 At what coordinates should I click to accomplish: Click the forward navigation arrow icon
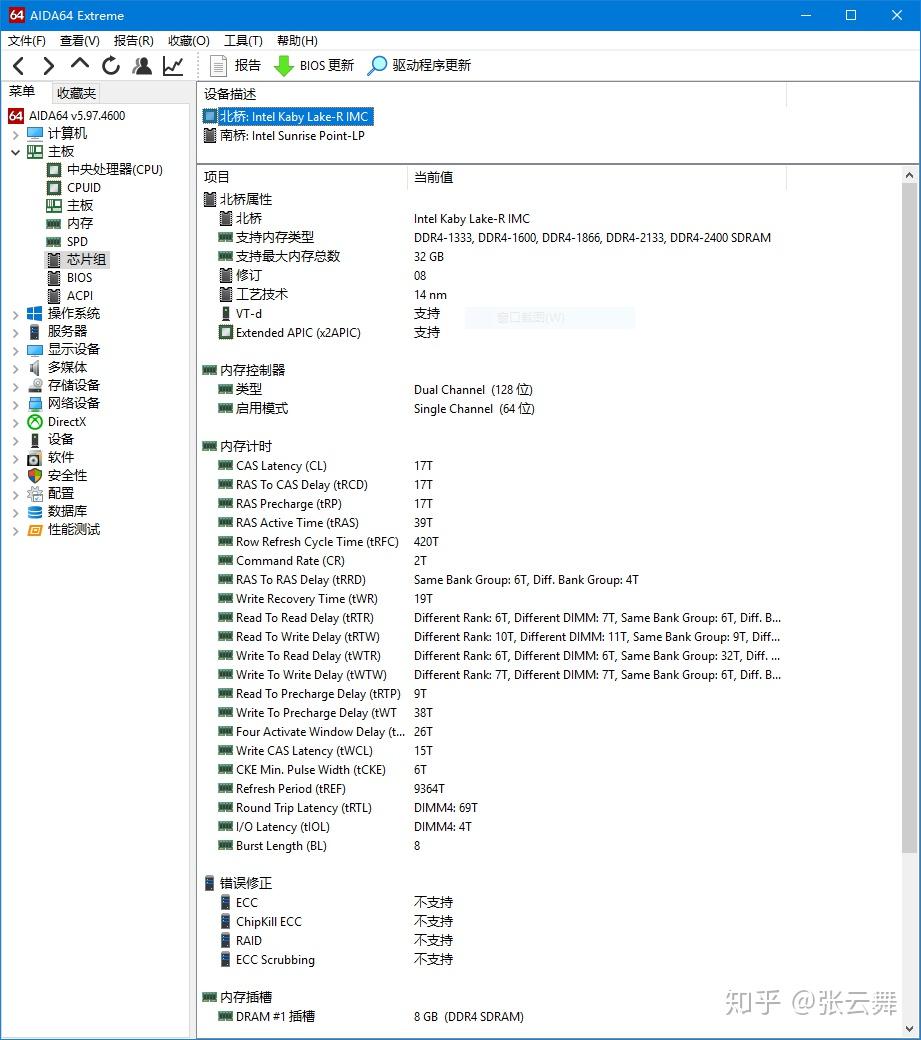[48, 65]
